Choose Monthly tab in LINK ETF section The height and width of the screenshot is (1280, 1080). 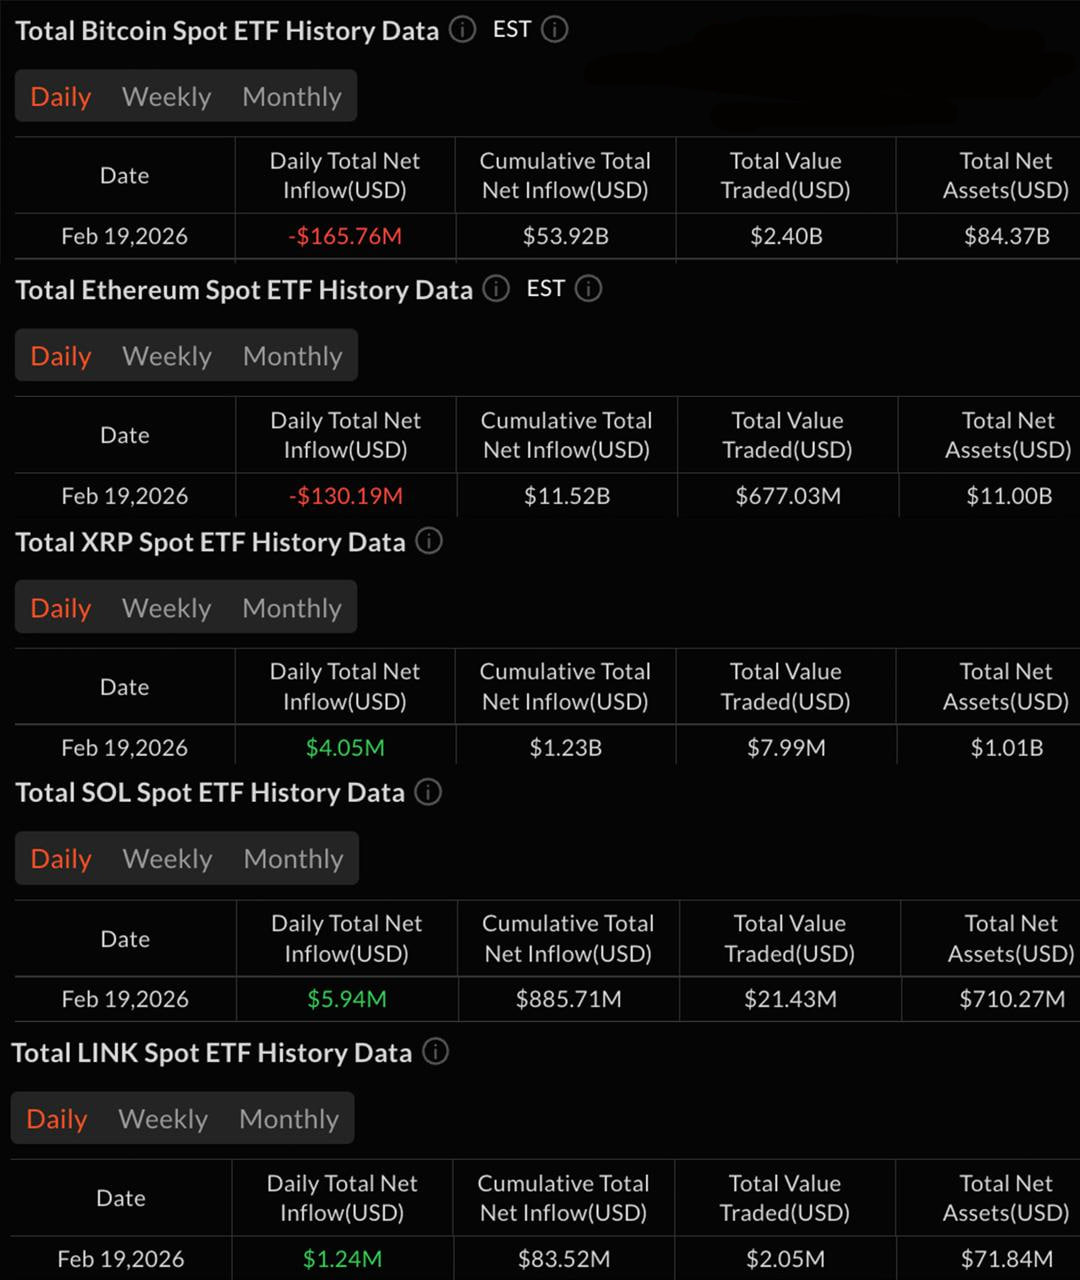pyautogui.click(x=289, y=1119)
